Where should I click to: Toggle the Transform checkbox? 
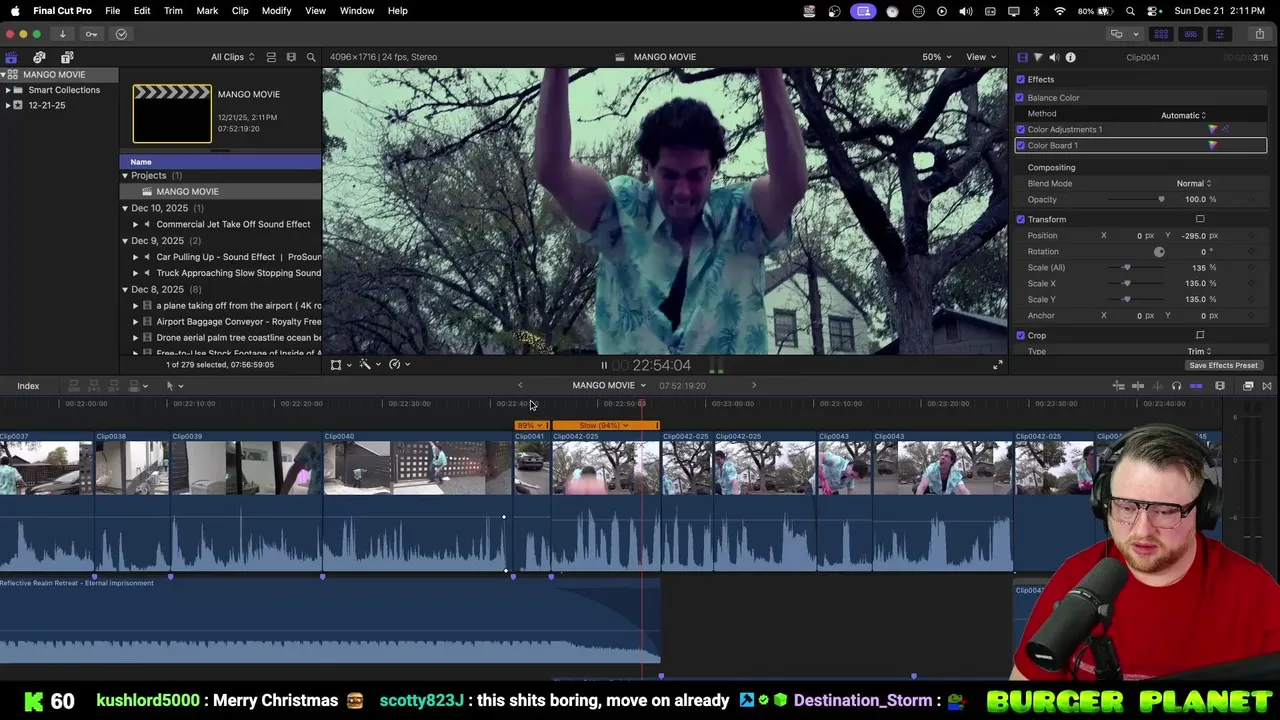[x=1020, y=220]
